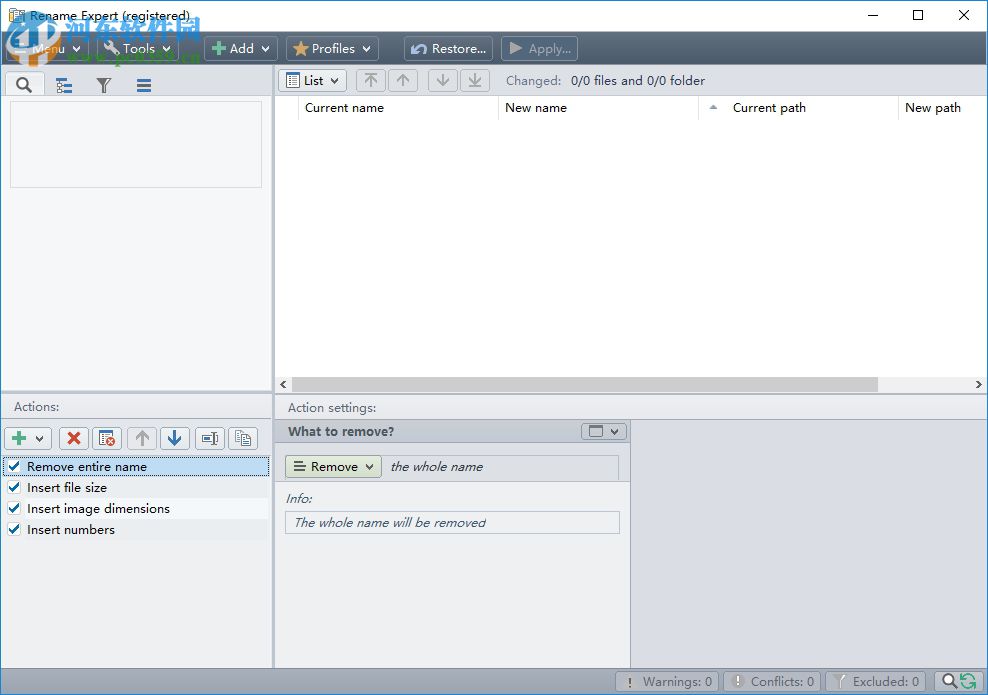Click the Warnings: 0 status indicator

(667, 681)
